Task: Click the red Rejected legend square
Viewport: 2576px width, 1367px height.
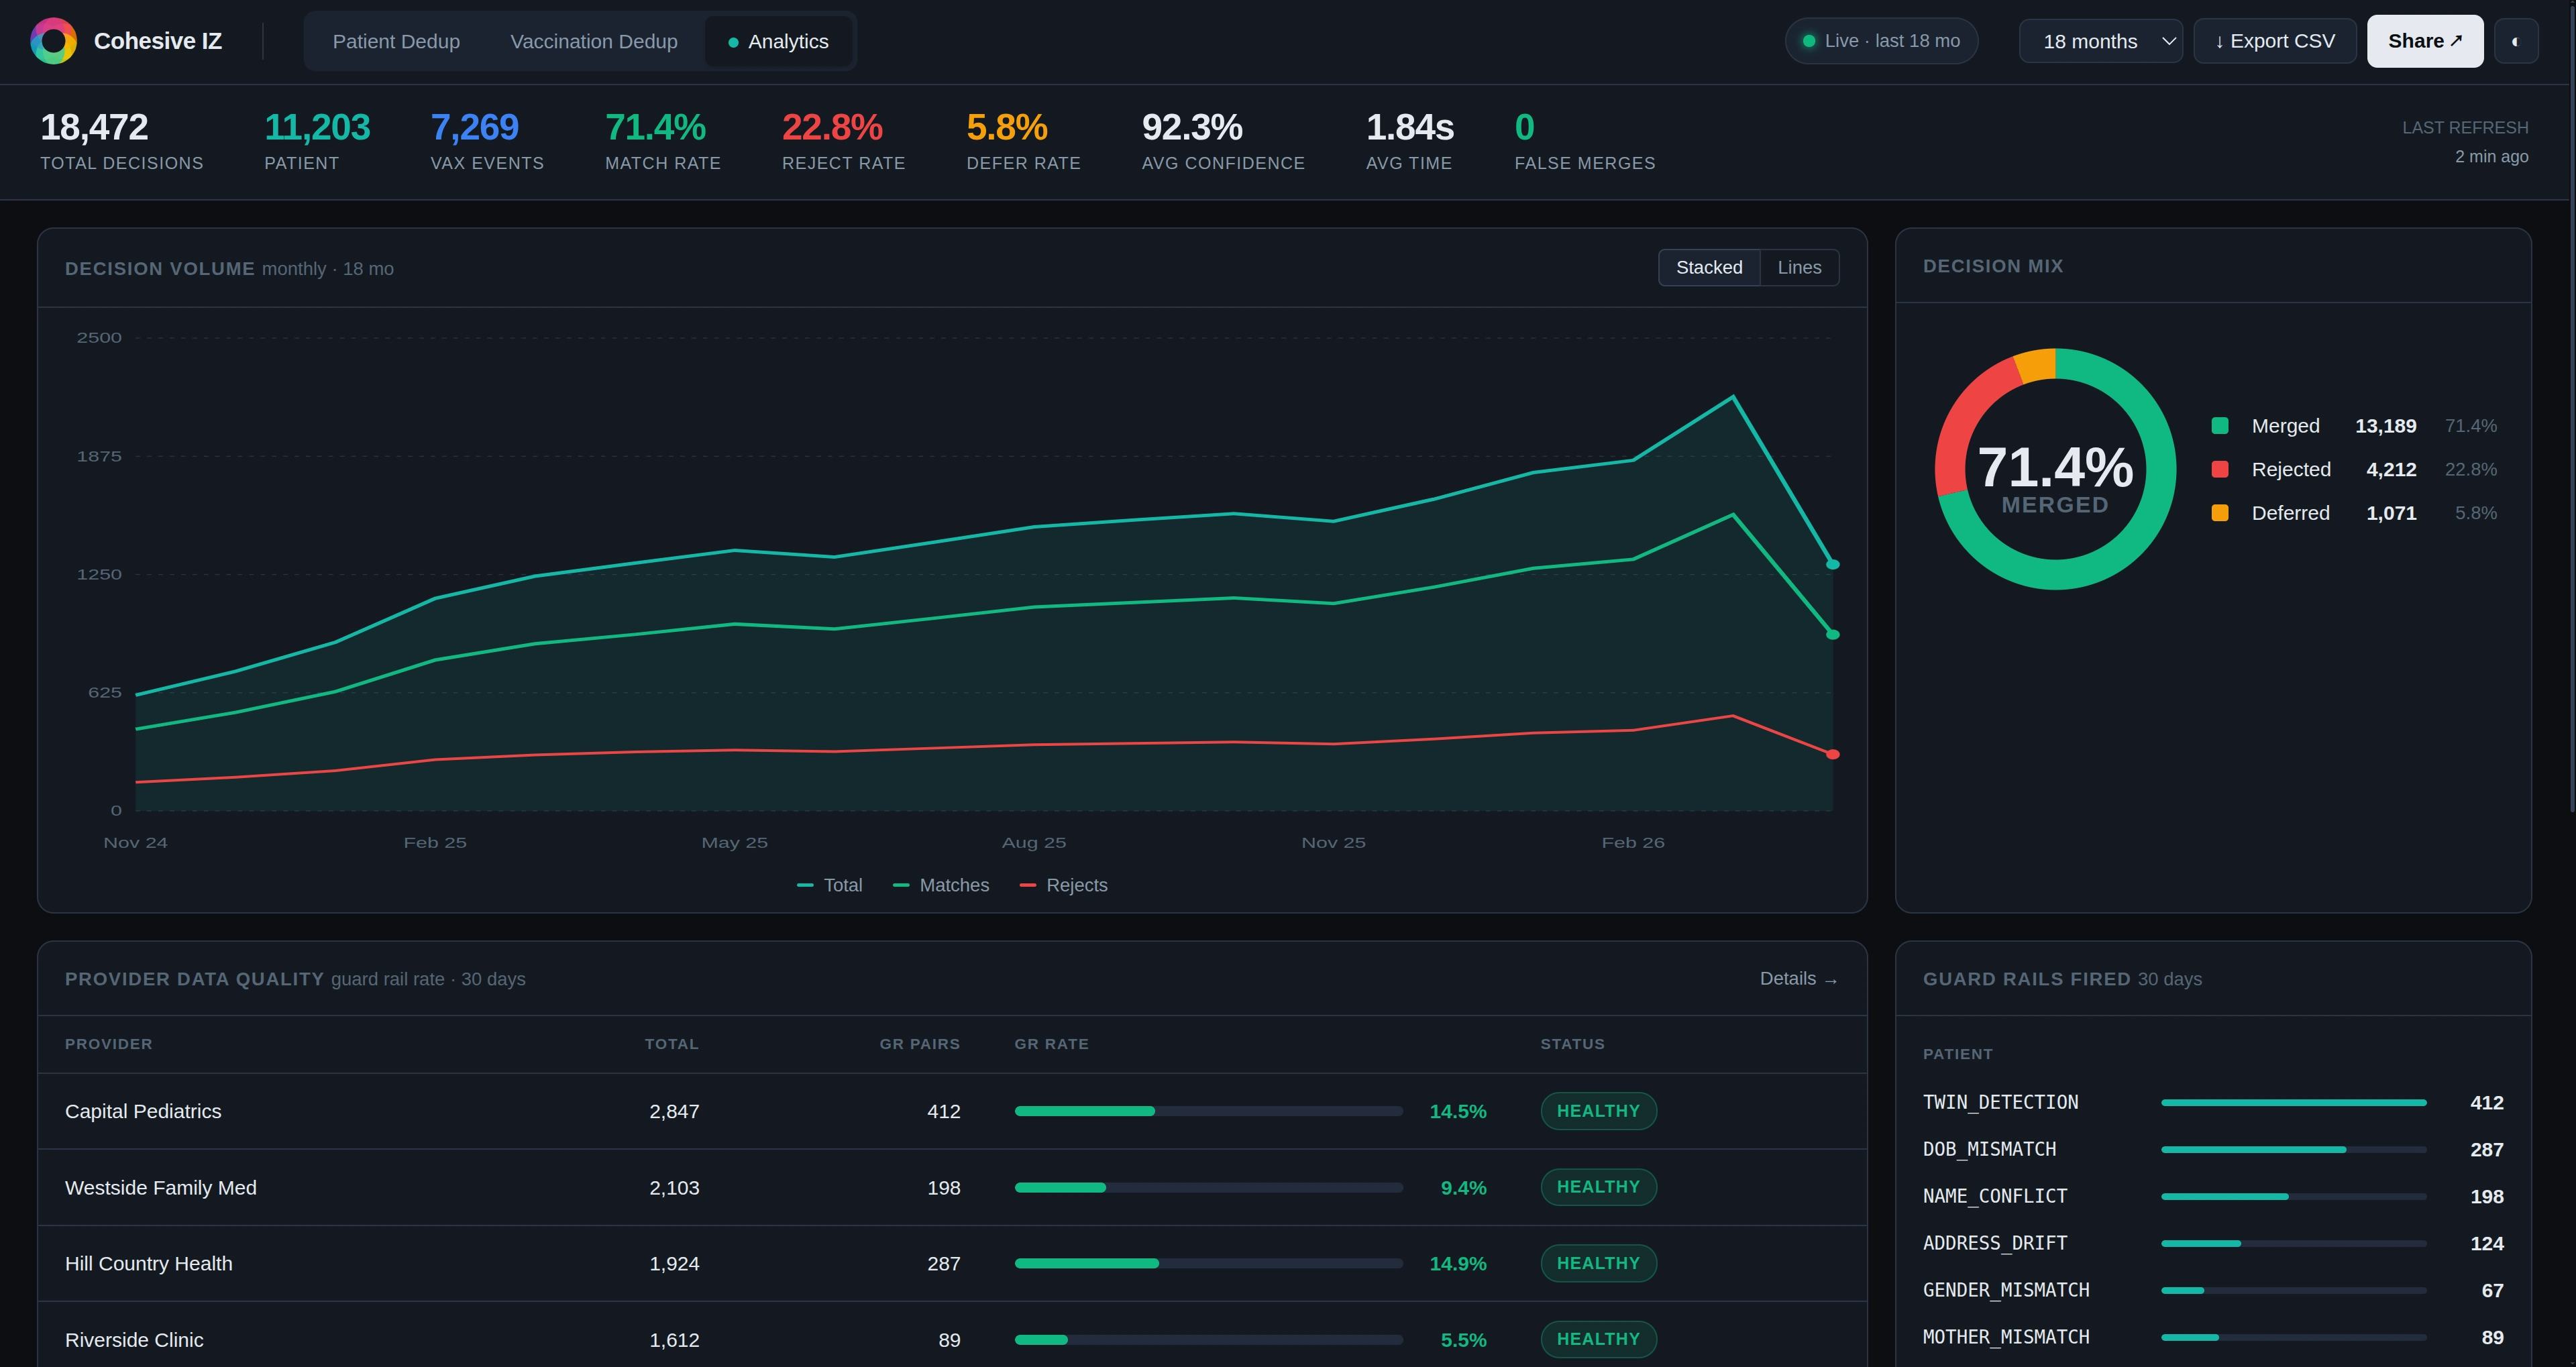Action: click(2219, 469)
